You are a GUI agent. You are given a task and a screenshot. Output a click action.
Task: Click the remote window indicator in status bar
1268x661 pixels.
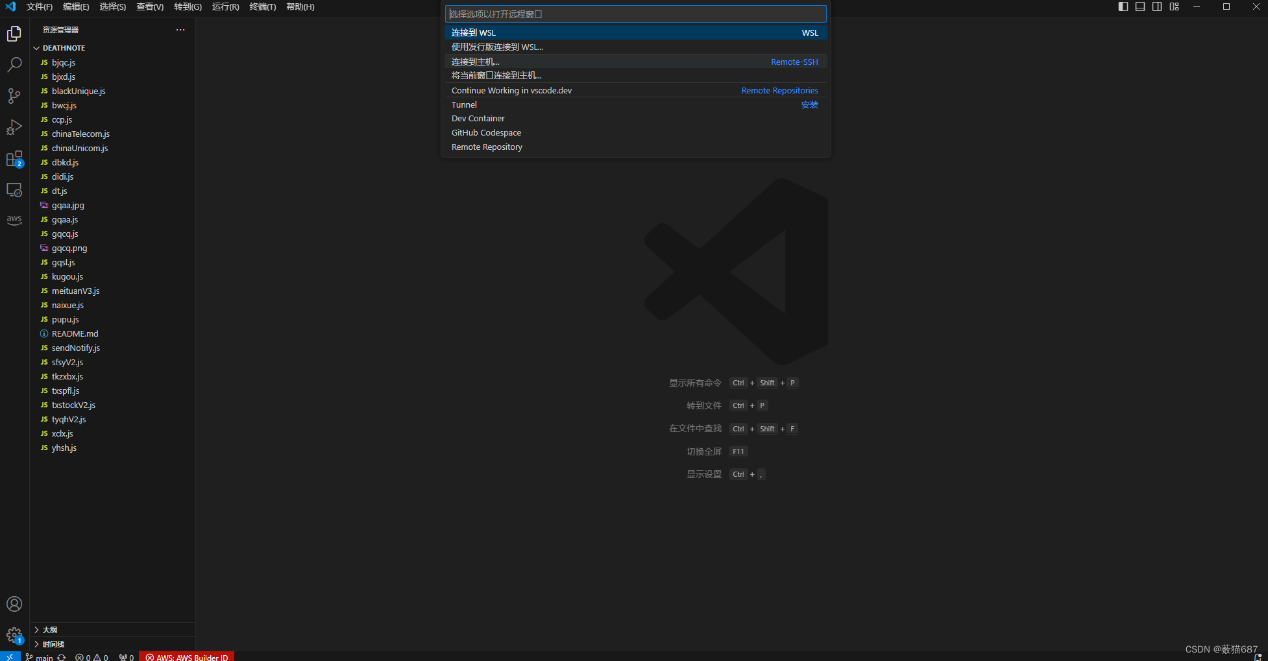[10, 657]
